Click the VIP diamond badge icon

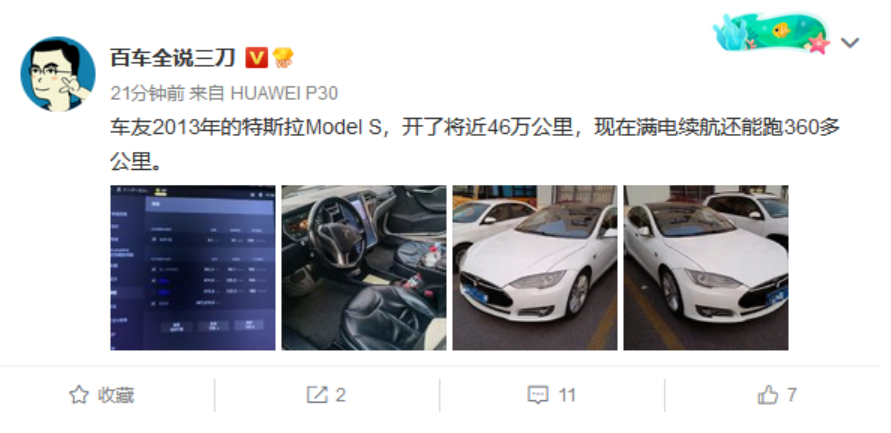[x=283, y=57]
